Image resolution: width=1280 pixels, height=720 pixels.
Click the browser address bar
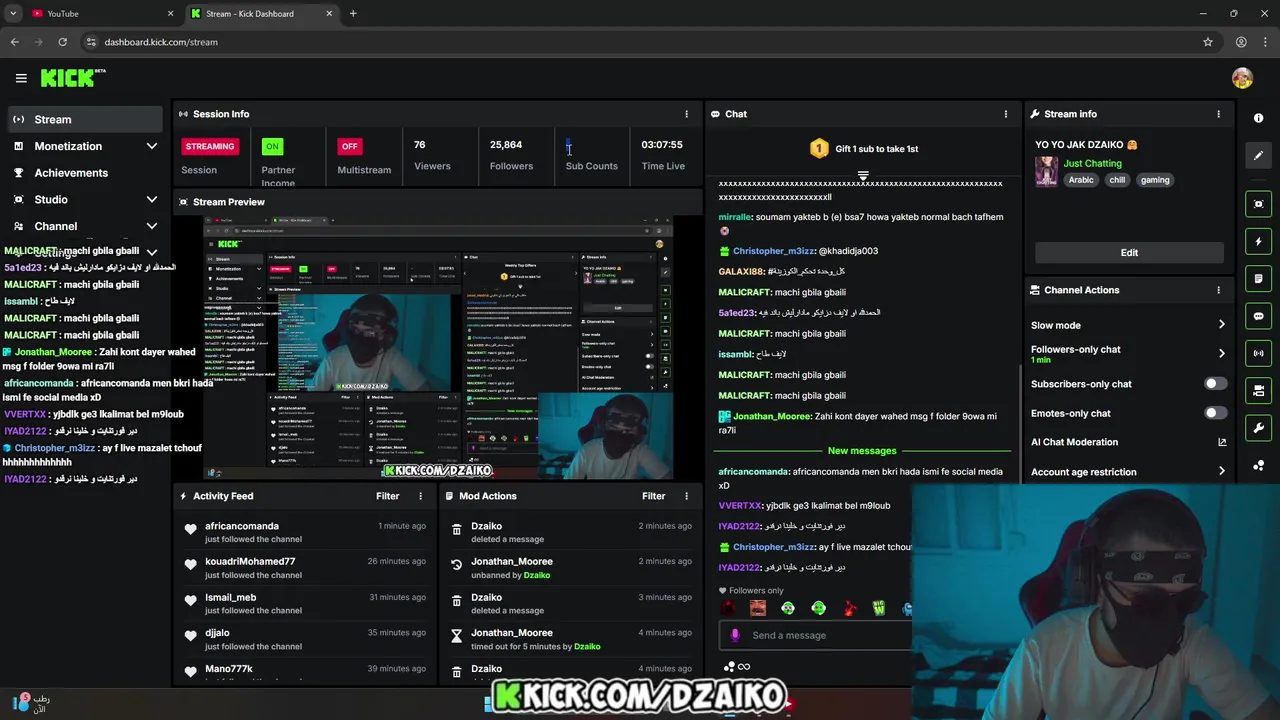[640, 42]
